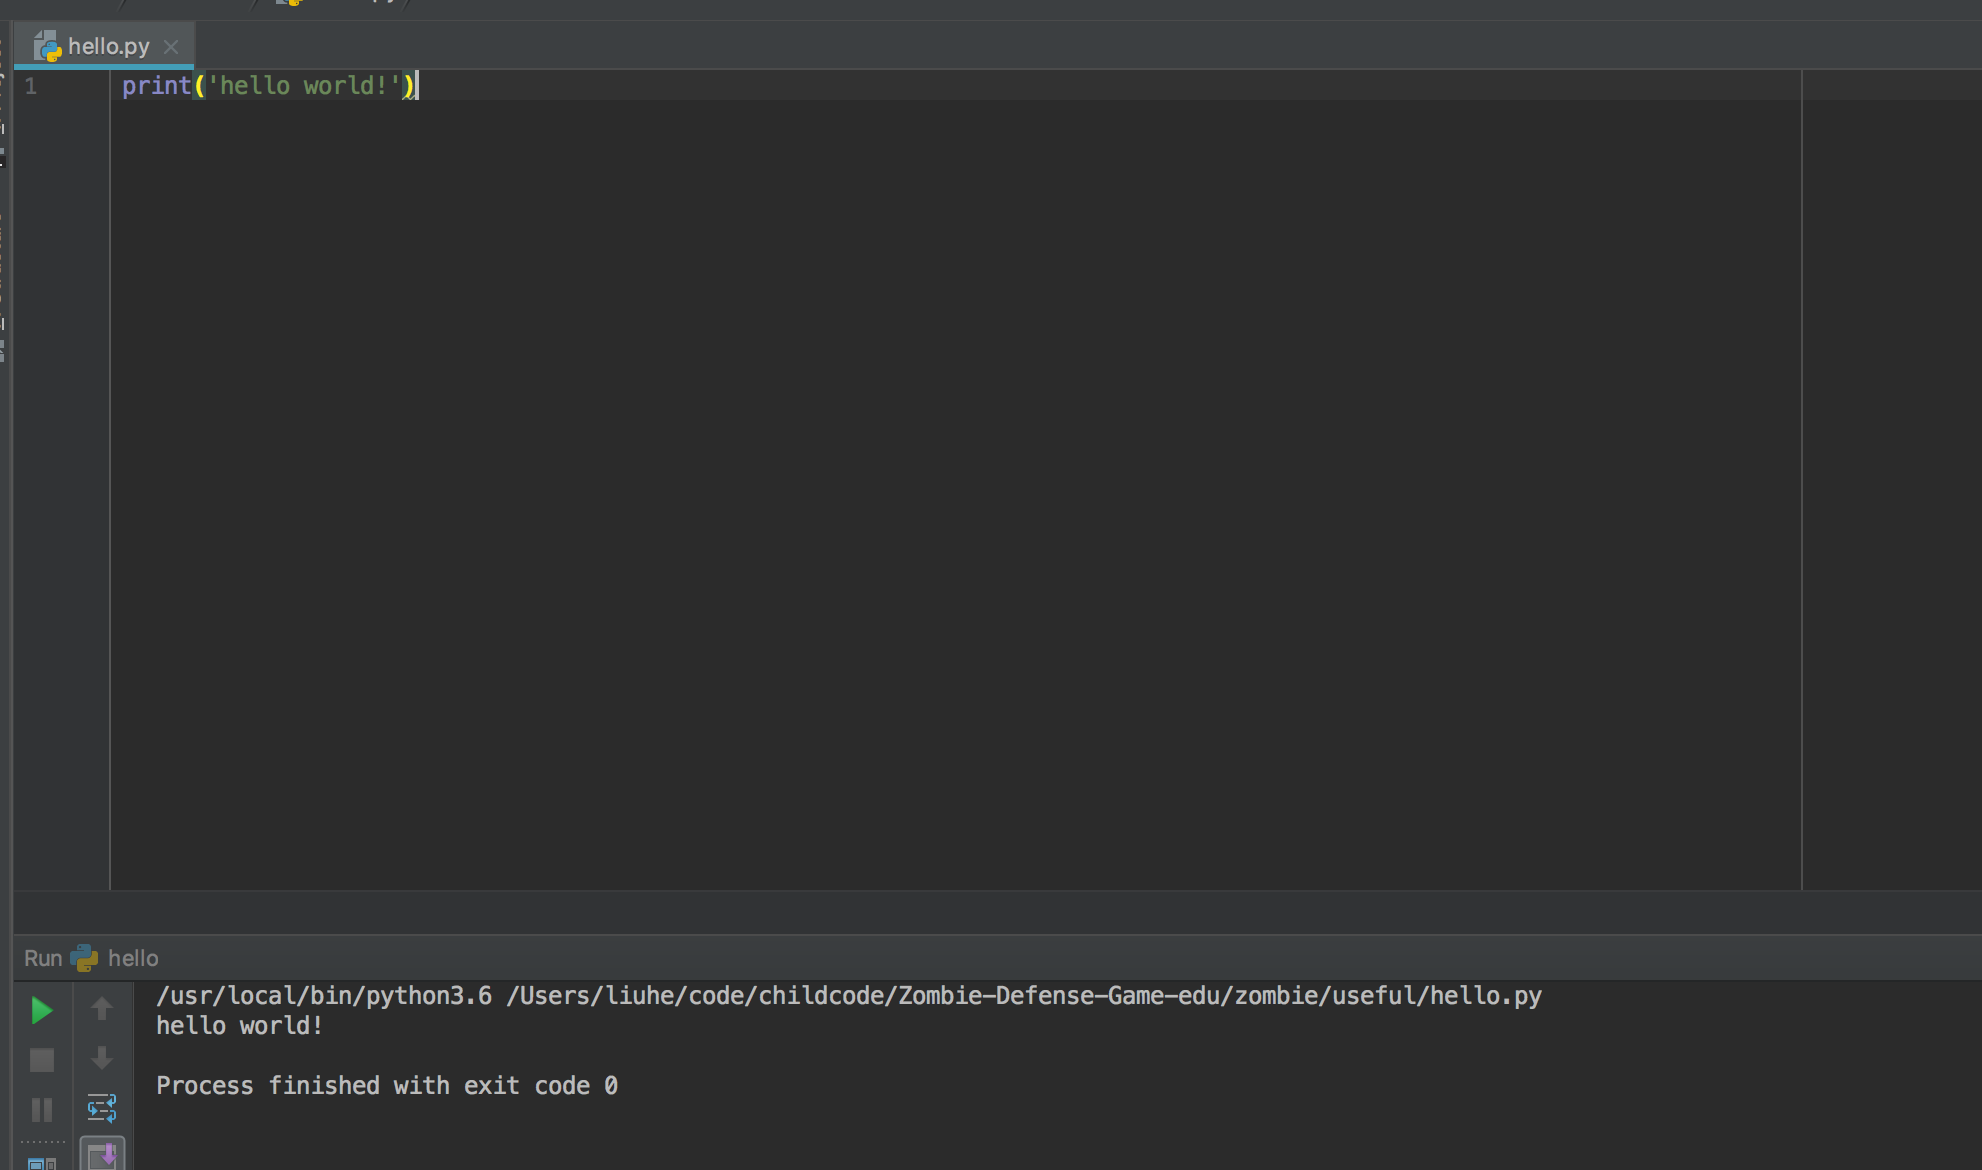Click the Down the stack trace arrow
Image resolution: width=1982 pixels, height=1170 pixels.
pos(102,1058)
